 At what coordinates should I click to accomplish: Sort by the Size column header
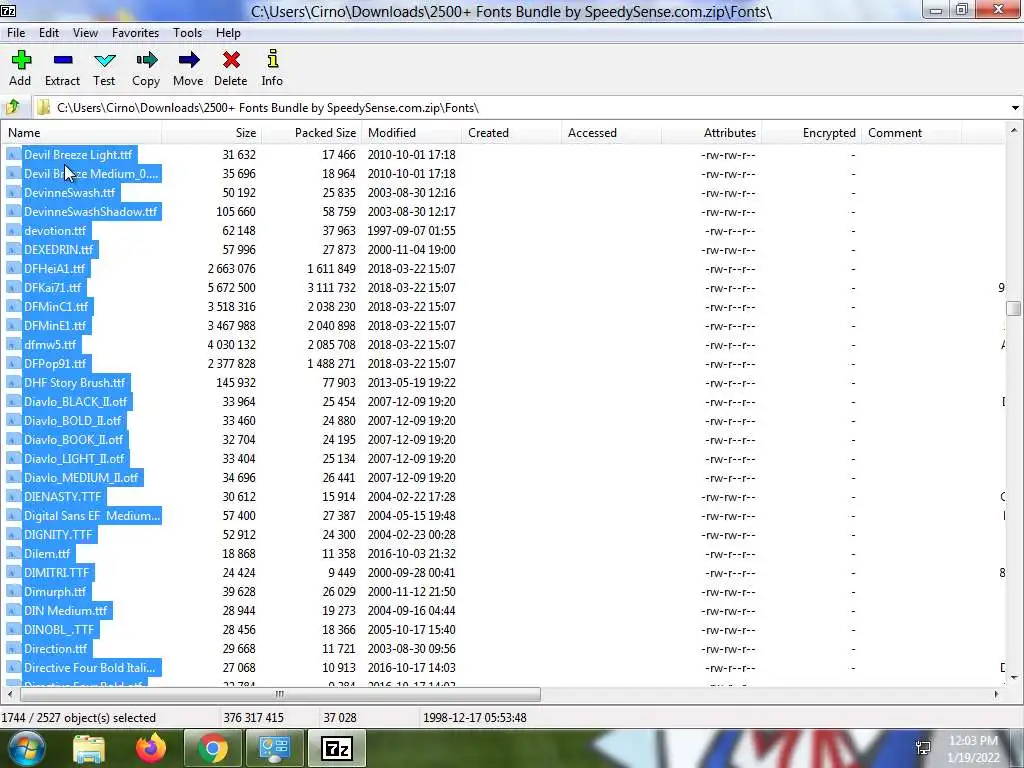(x=212, y=133)
